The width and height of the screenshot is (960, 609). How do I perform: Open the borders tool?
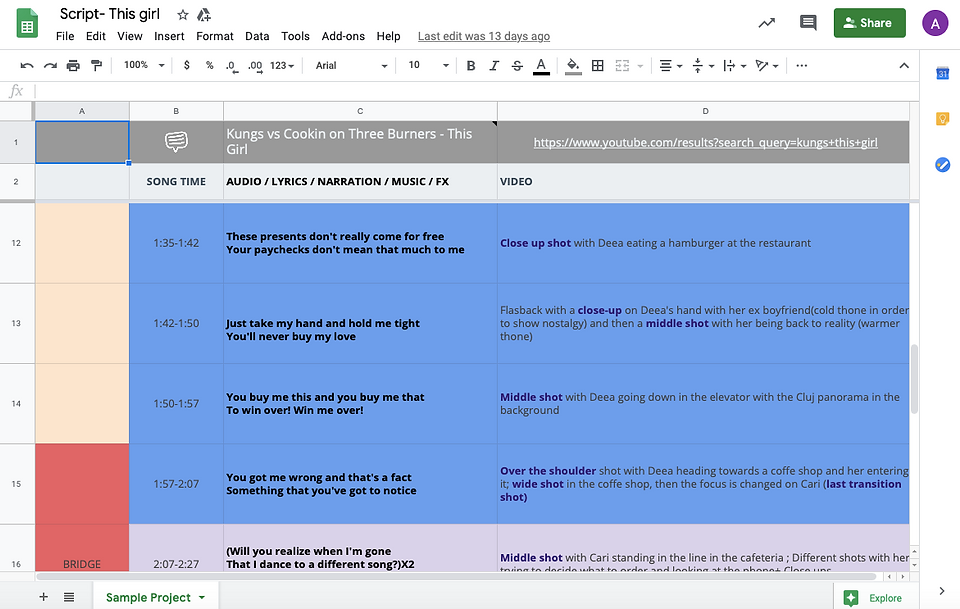[x=598, y=65]
